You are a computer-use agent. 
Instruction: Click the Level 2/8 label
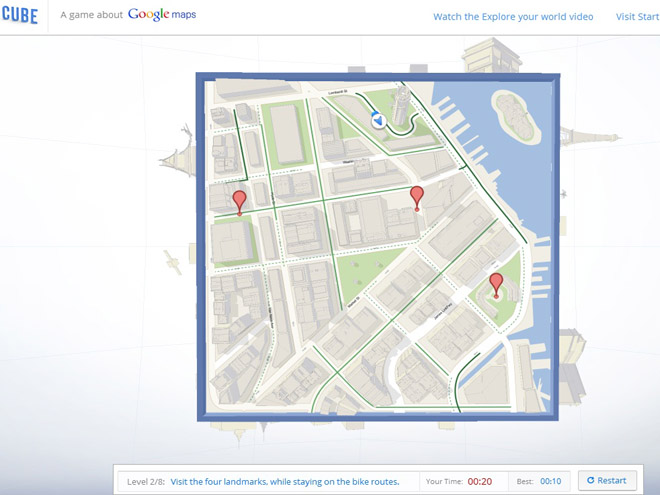click(146, 481)
